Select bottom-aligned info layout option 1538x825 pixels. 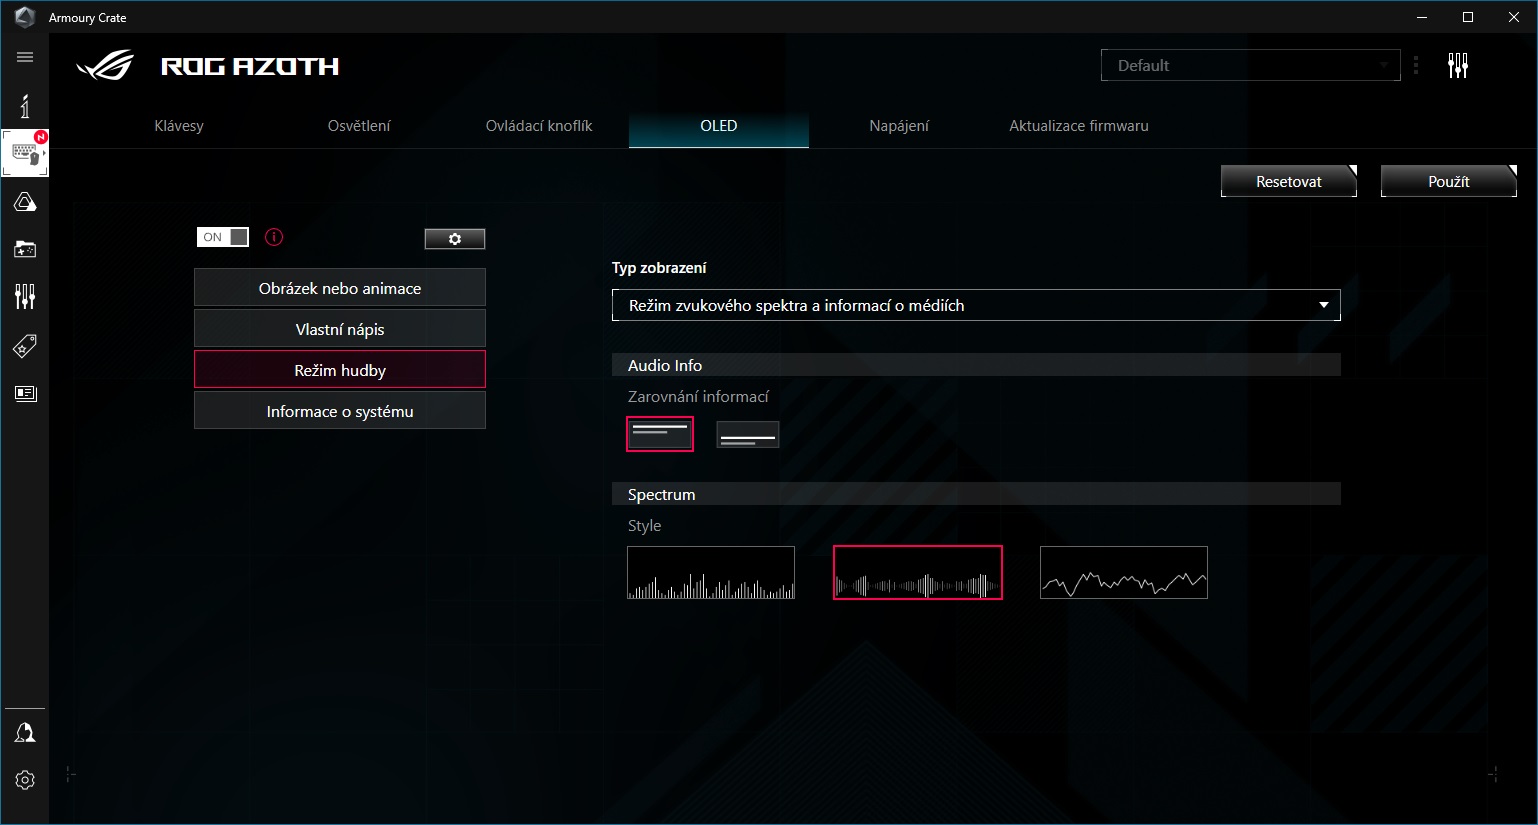click(748, 434)
